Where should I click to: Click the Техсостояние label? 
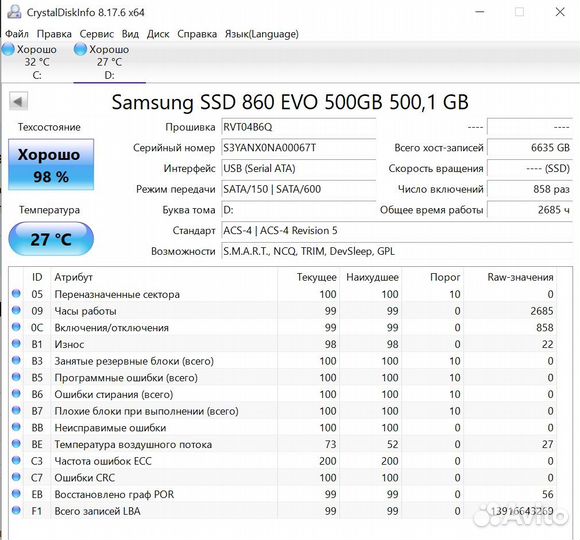49,127
